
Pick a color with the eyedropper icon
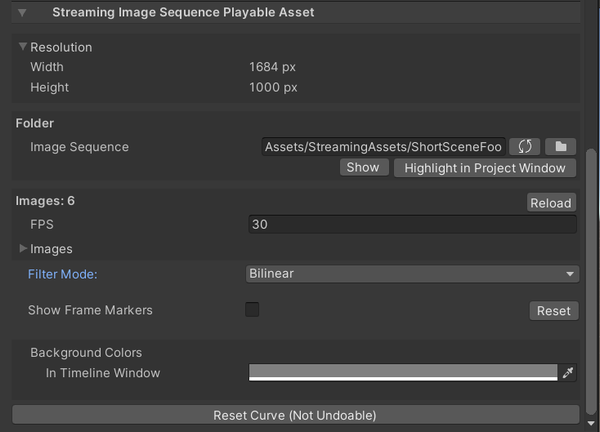click(569, 373)
